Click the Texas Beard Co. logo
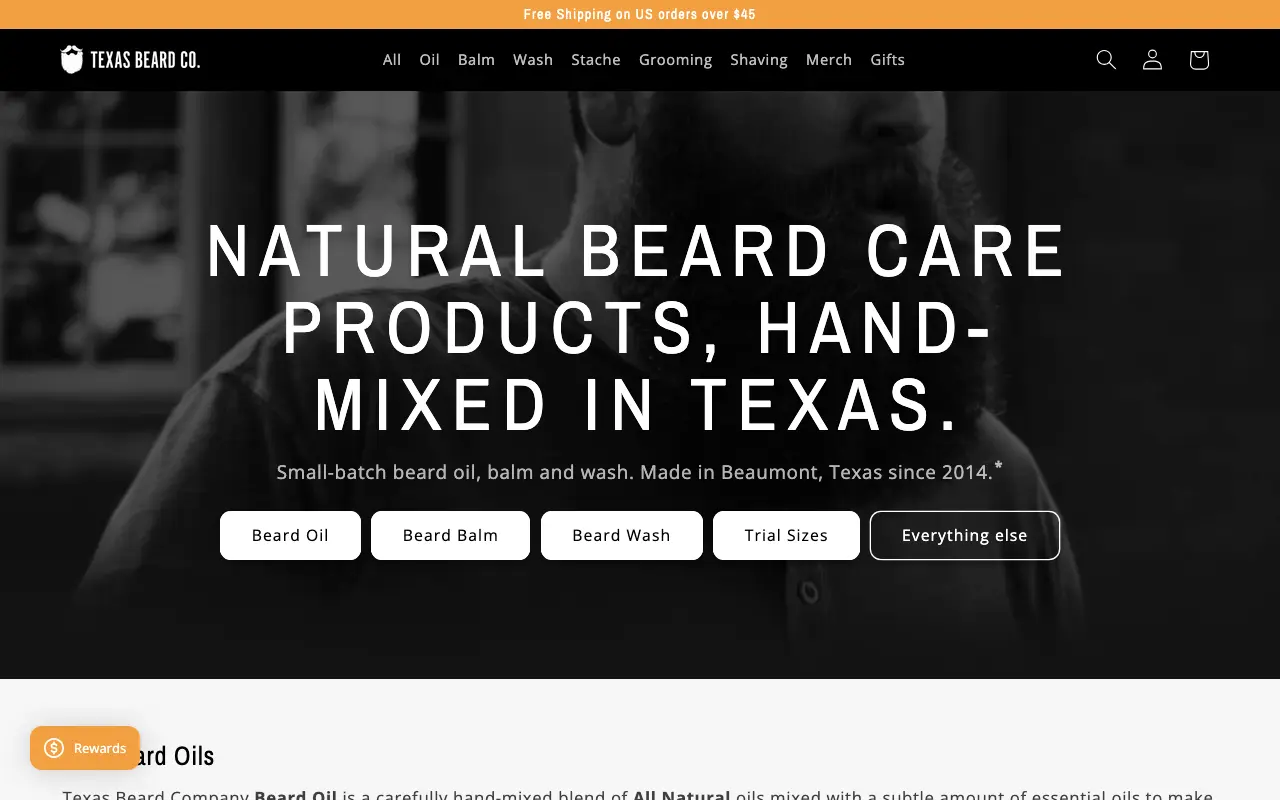The width and height of the screenshot is (1280, 800). tap(130, 60)
